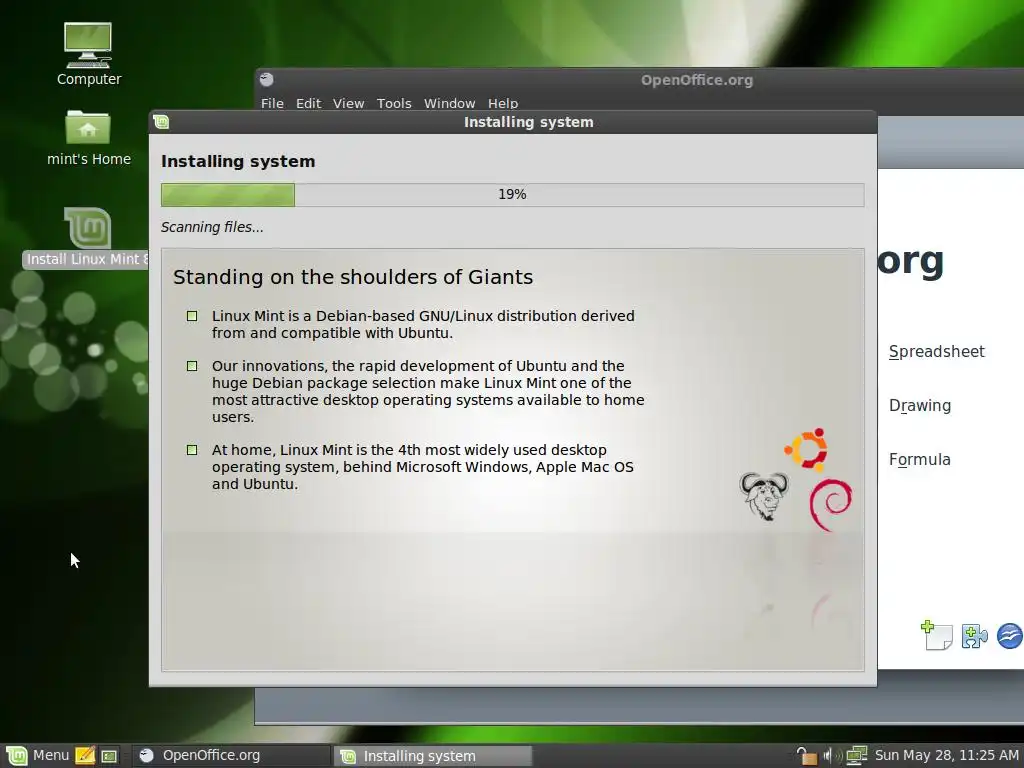Viewport: 1024px width, 768px height.
Task: Switch to the Installing system taskbar entry
Action: (x=433, y=756)
